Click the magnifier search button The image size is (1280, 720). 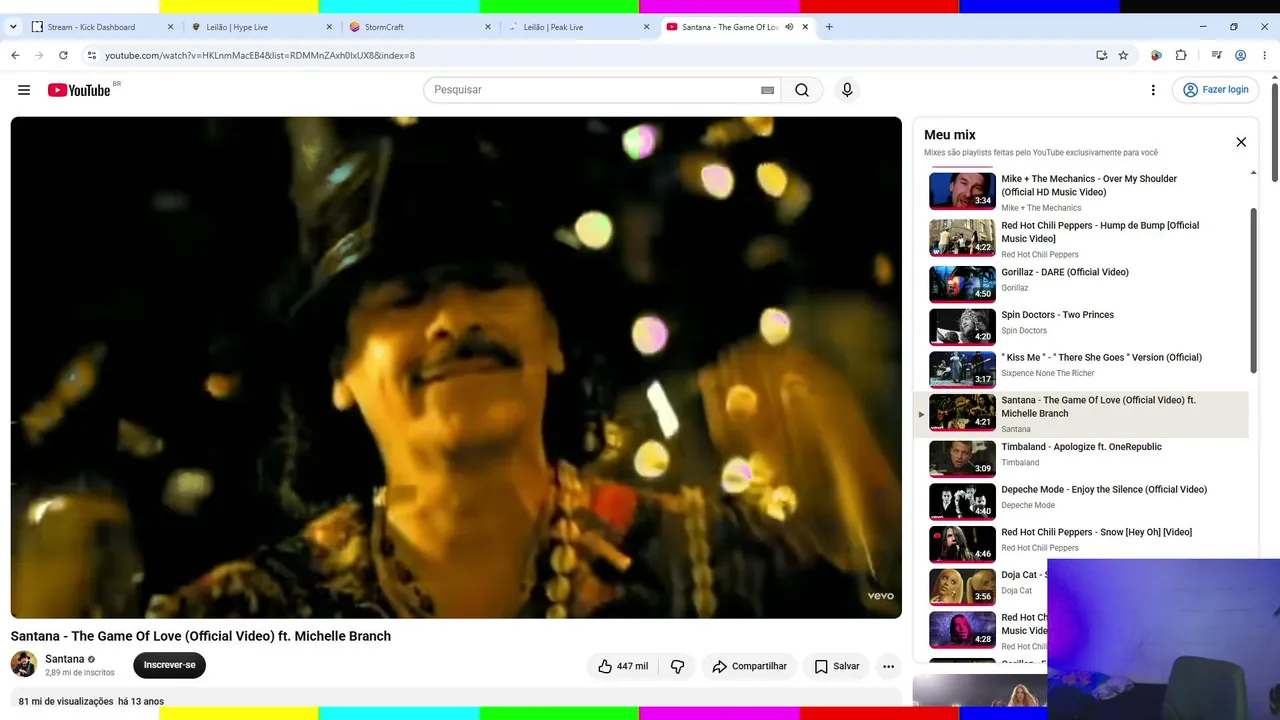(x=802, y=90)
